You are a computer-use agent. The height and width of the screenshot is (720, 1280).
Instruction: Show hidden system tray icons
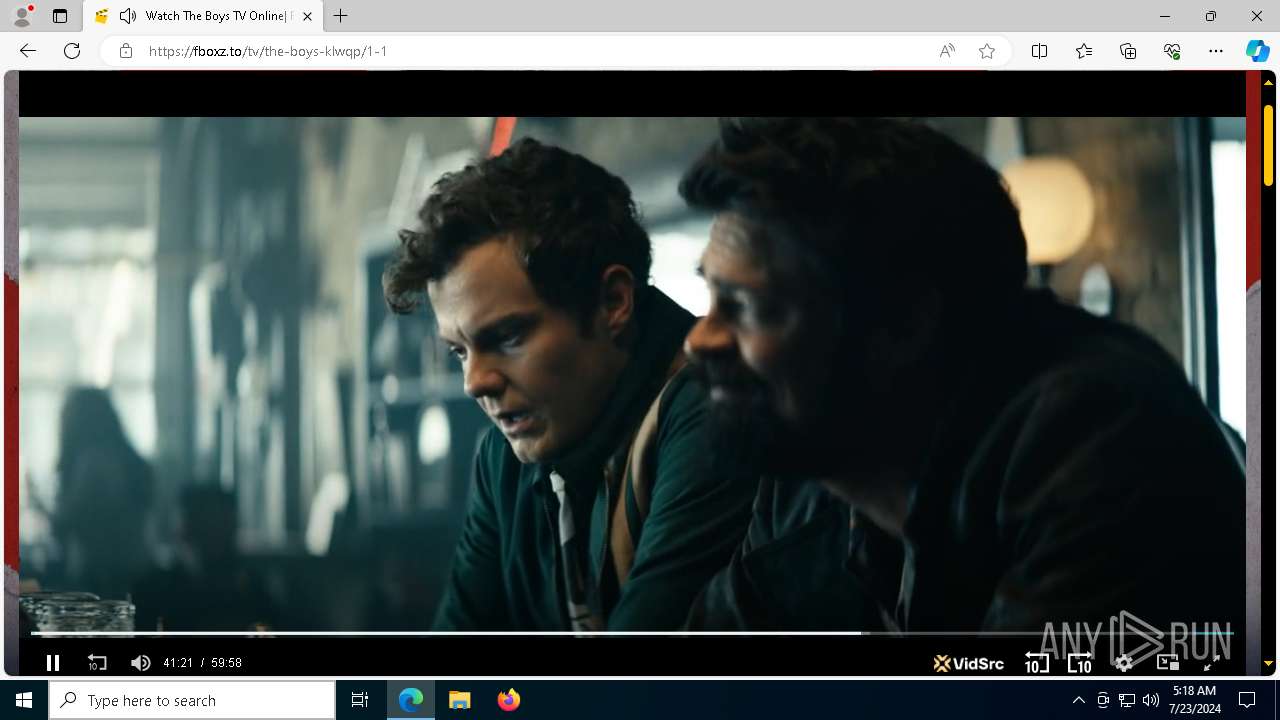point(1078,700)
